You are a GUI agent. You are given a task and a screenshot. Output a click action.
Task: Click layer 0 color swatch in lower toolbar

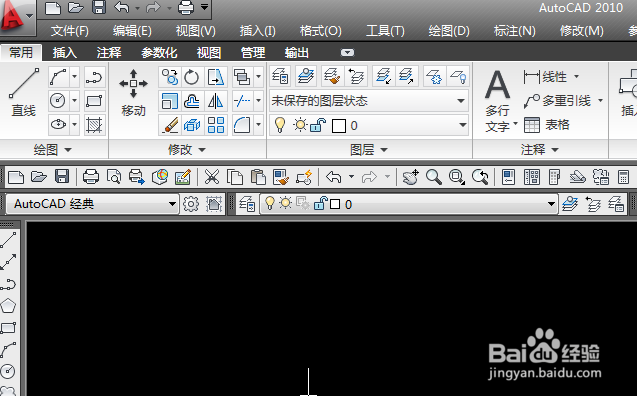(x=335, y=204)
